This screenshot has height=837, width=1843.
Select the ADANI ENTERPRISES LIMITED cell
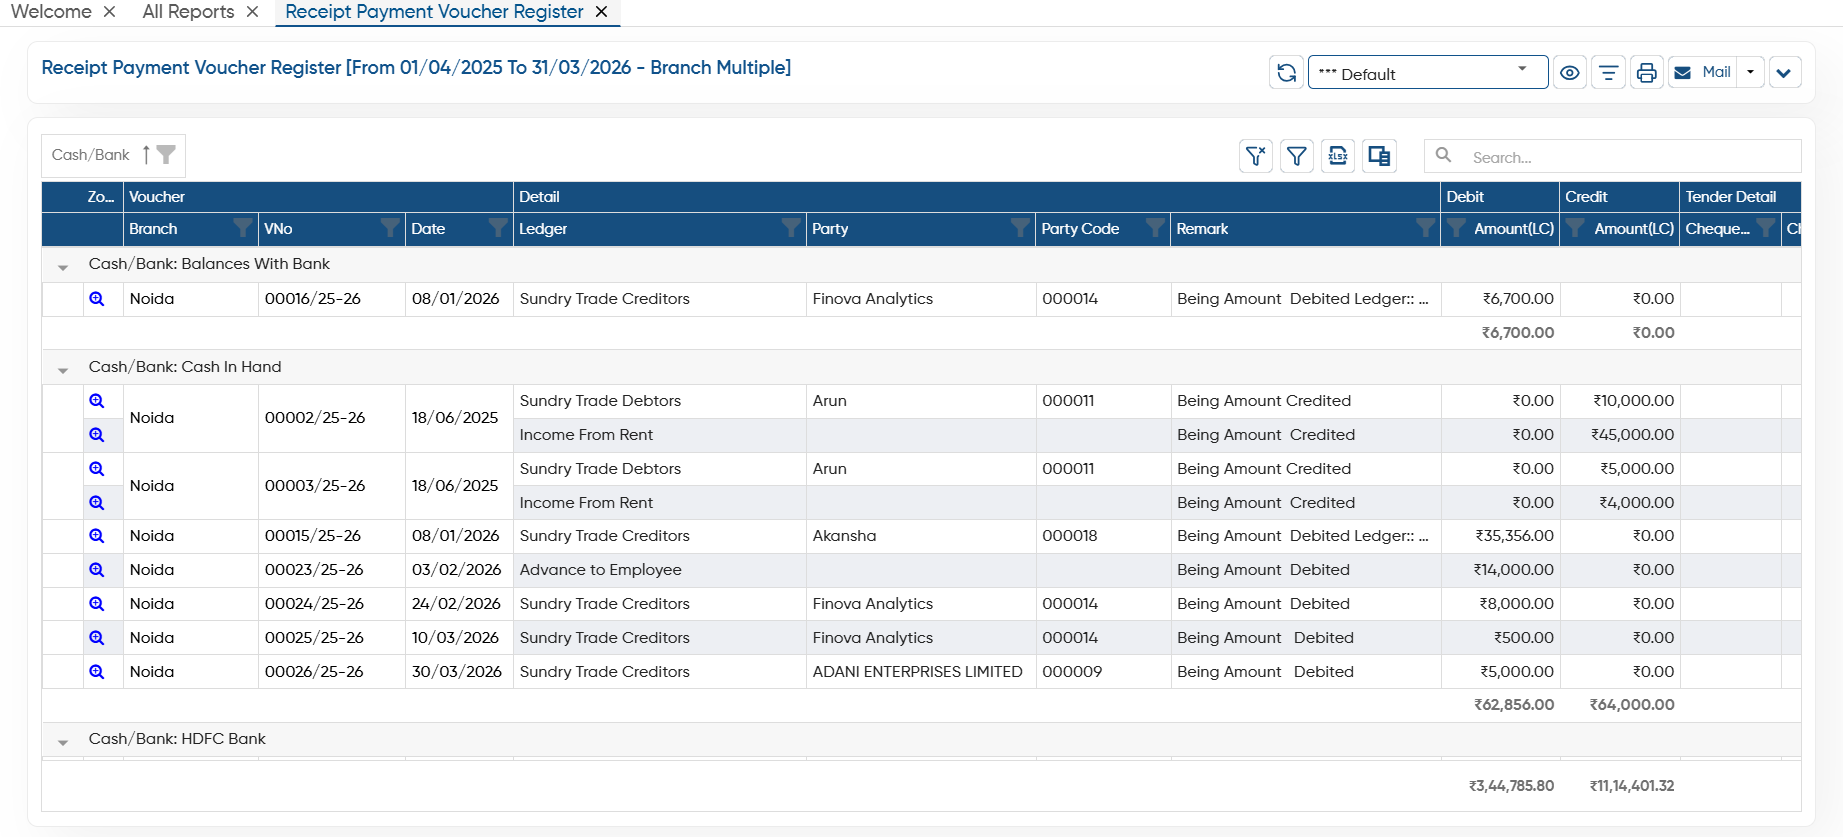920,672
